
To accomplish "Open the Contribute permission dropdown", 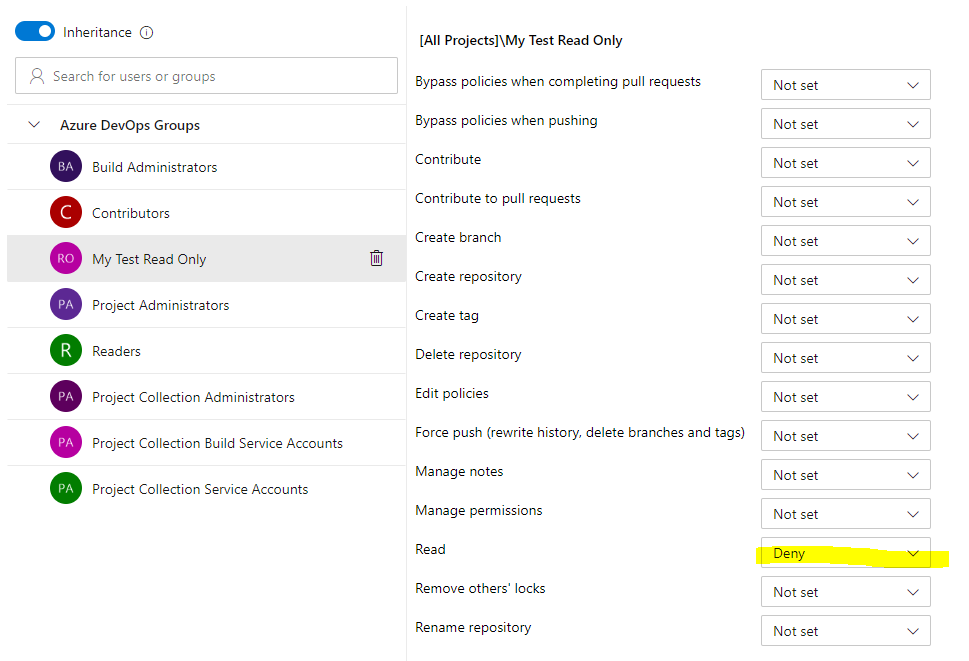I will 845,163.
